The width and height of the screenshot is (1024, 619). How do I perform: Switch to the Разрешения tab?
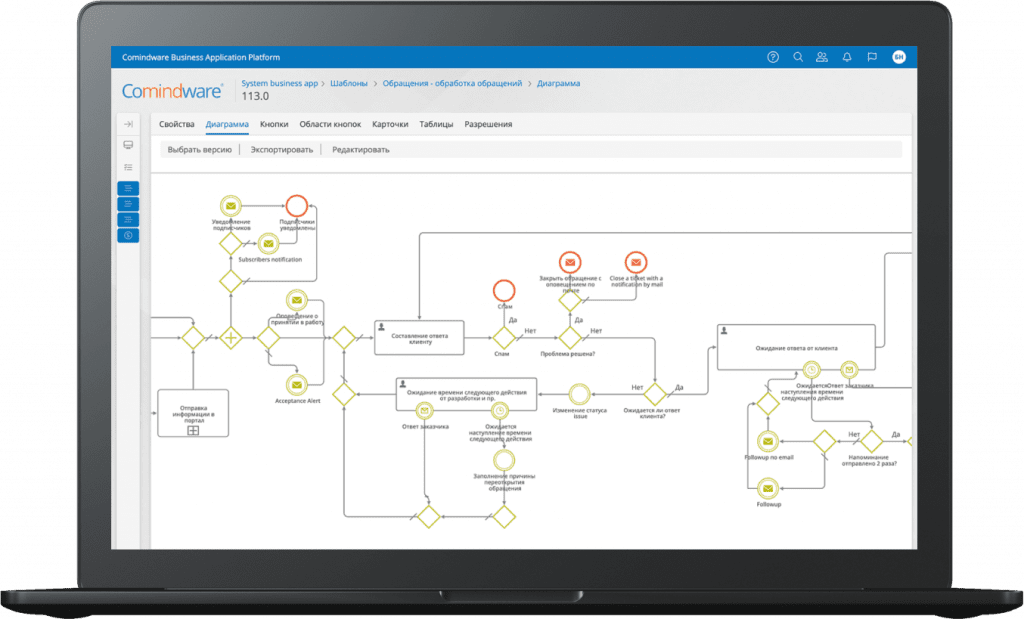click(488, 125)
